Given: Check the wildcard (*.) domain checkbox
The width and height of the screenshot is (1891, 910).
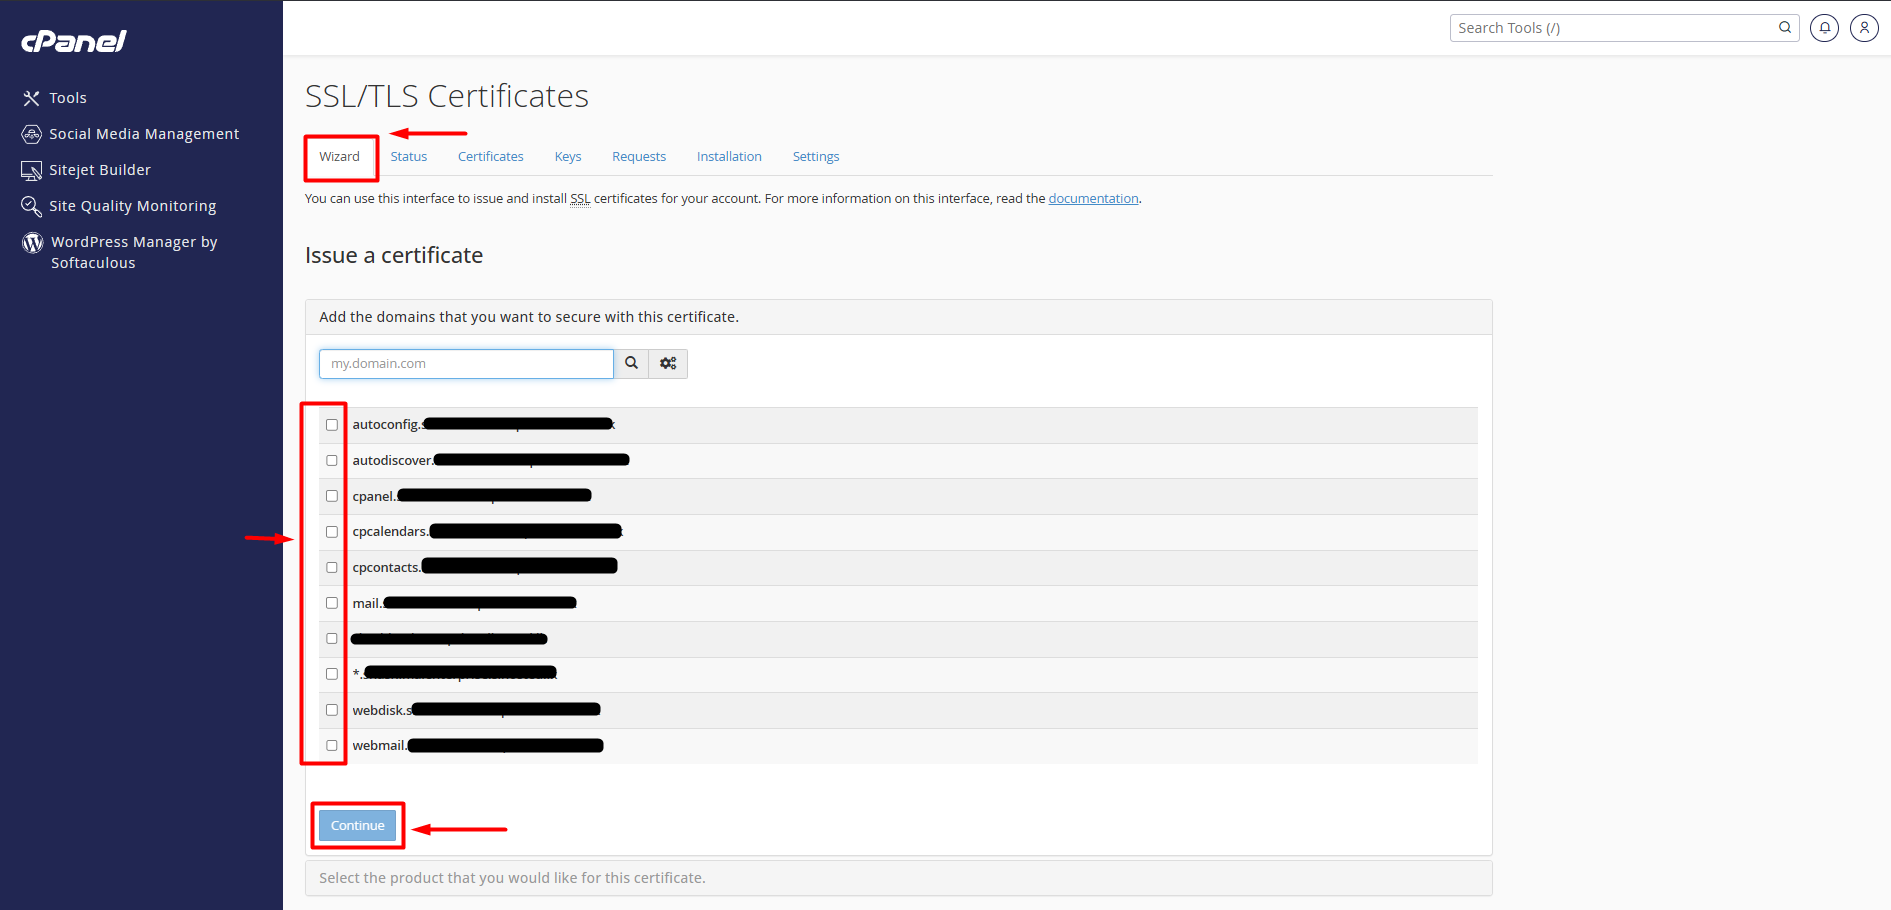Looking at the screenshot, I should click(332, 674).
